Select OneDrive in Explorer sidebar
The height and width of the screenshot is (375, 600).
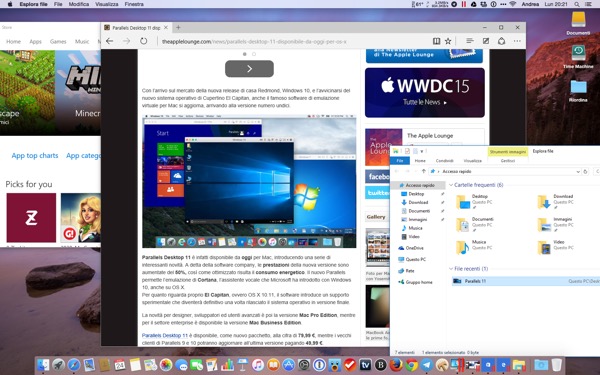click(411, 248)
